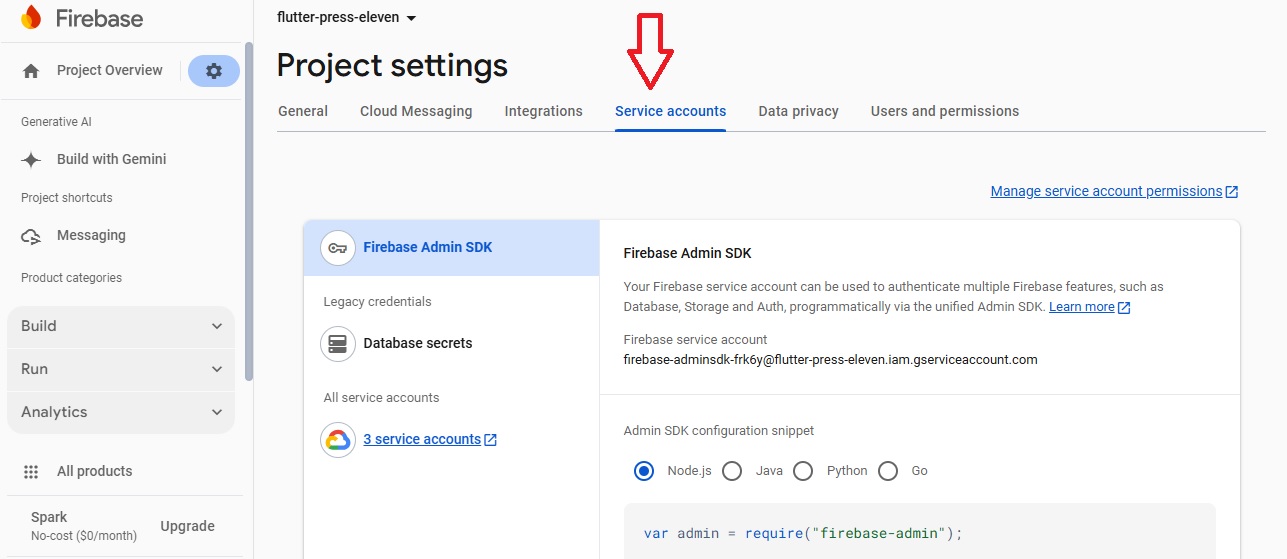Expand the Analytics category
This screenshot has height=559, width=1287.
click(121, 412)
